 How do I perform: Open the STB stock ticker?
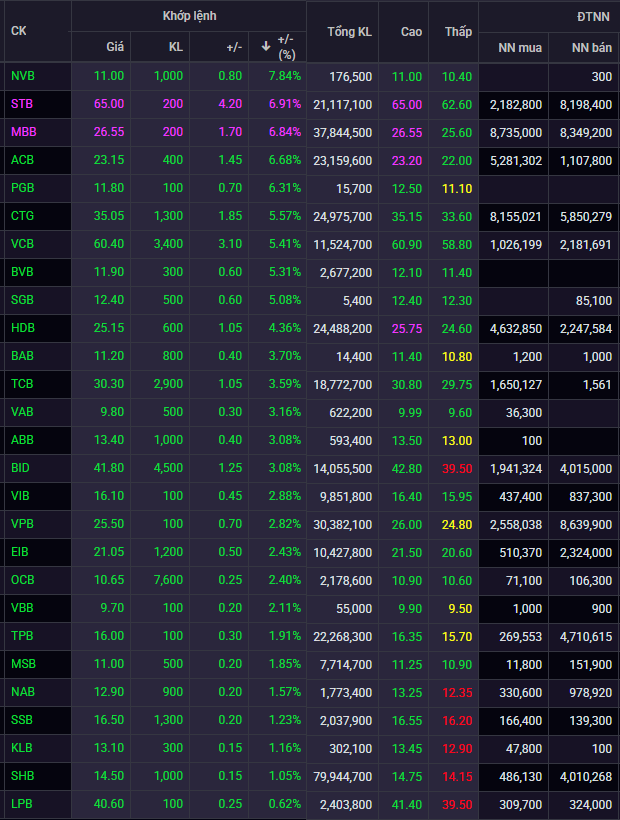22,104
